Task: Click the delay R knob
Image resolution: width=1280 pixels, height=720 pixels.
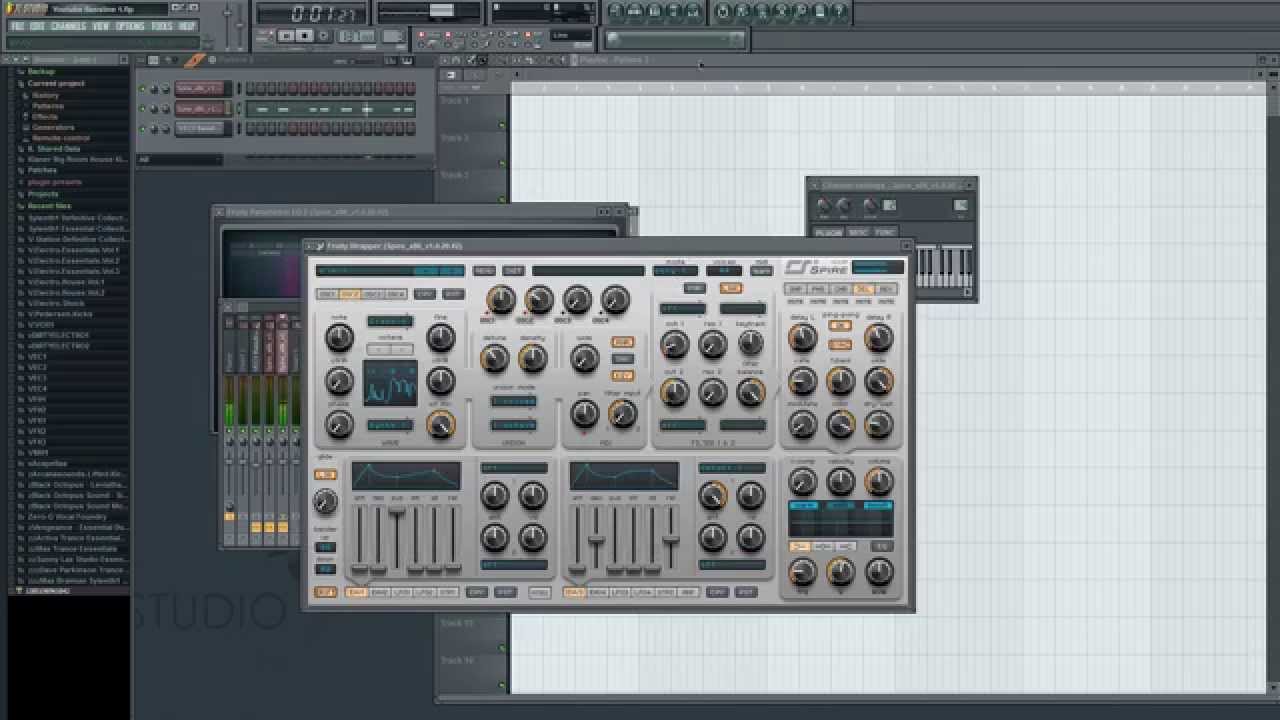Action: tap(879, 337)
